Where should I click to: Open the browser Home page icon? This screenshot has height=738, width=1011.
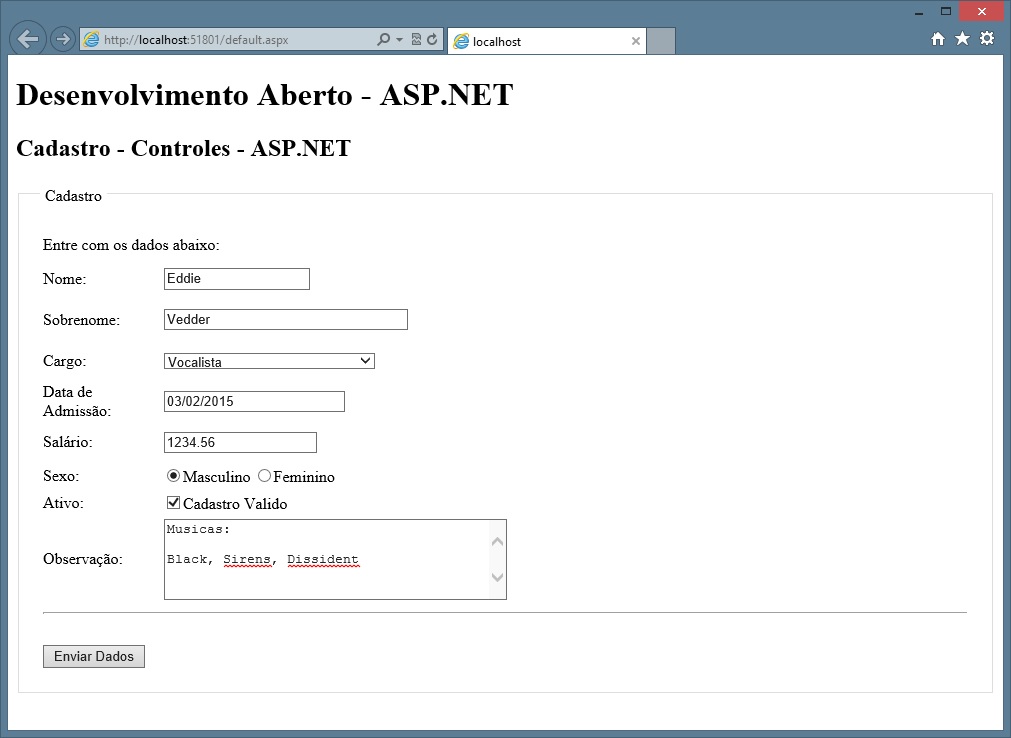[x=938, y=39]
